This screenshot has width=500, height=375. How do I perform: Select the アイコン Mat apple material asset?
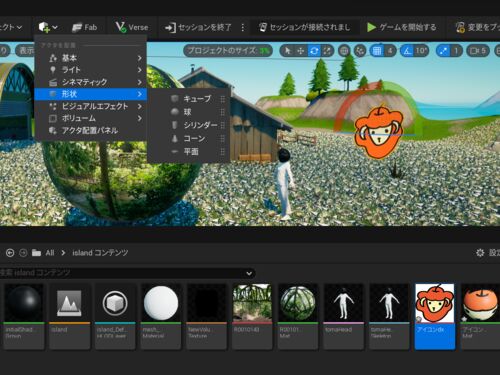480,316
